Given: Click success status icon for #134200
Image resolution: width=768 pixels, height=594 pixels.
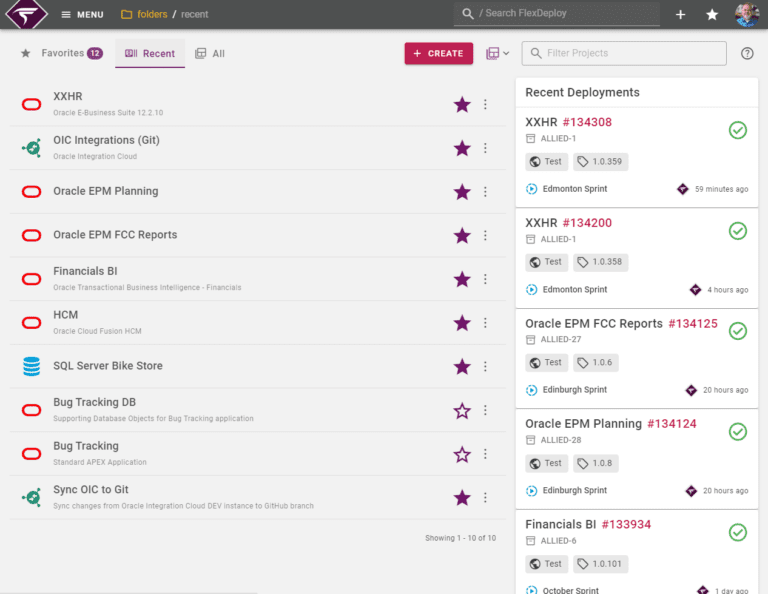Looking at the screenshot, I should tap(738, 231).
